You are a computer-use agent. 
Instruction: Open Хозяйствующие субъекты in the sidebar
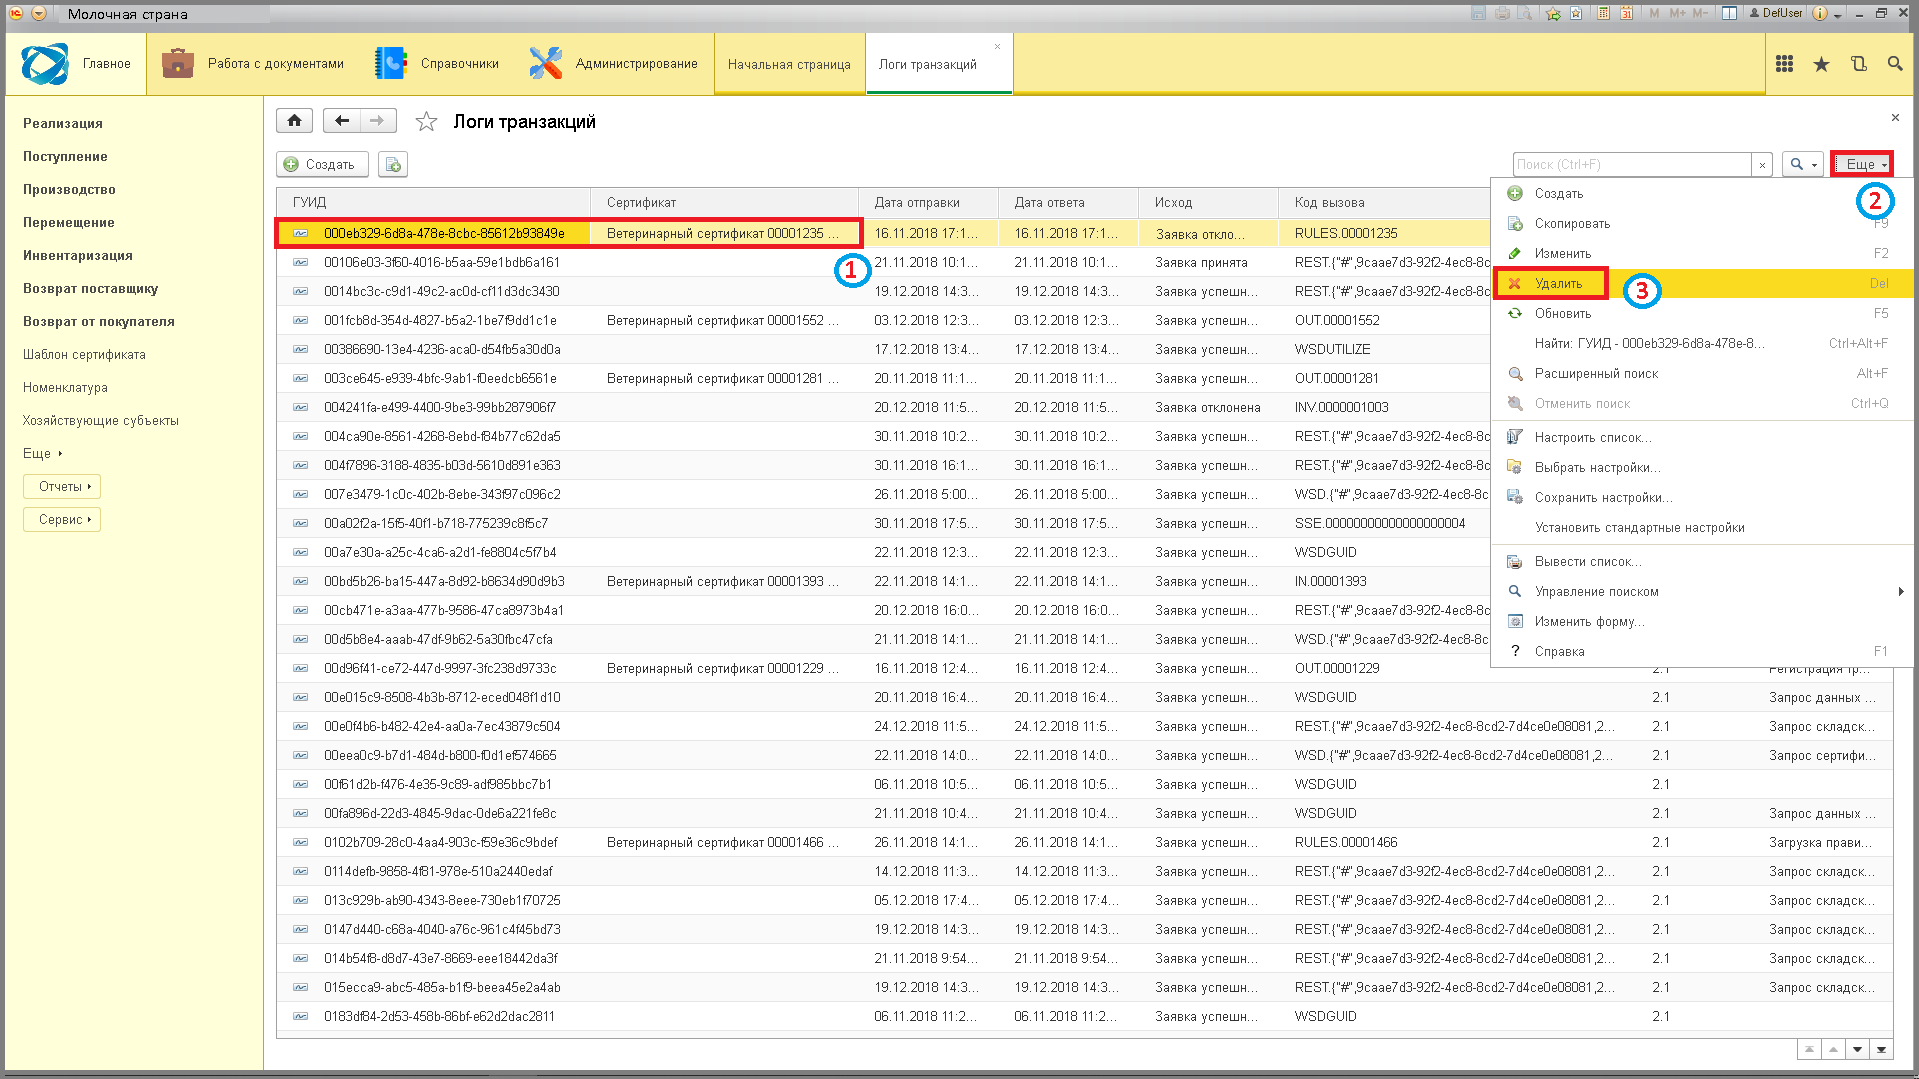pyautogui.click(x=101, y=421)
